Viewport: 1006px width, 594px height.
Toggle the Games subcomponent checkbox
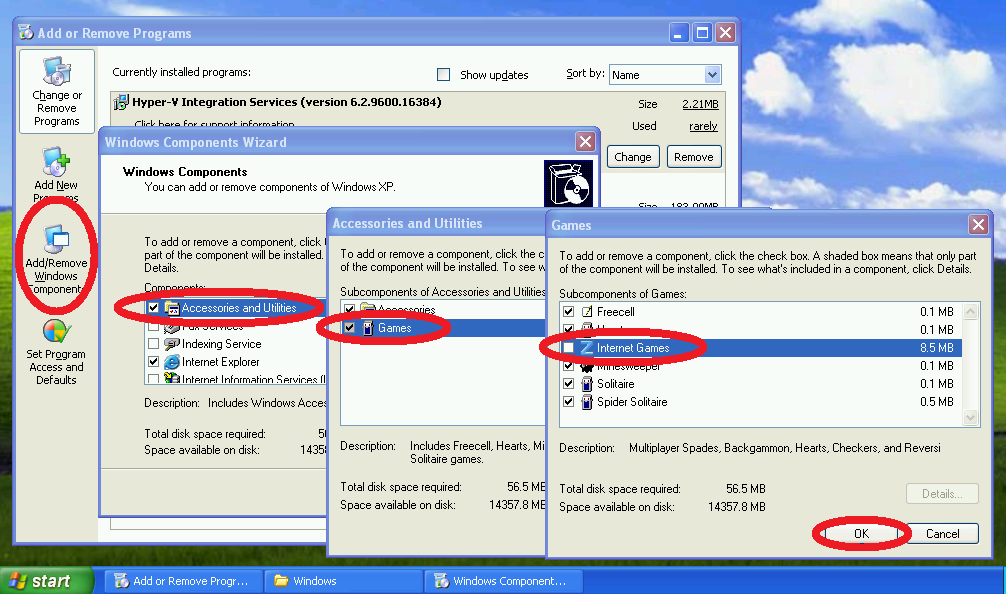[x=349, y=328]
